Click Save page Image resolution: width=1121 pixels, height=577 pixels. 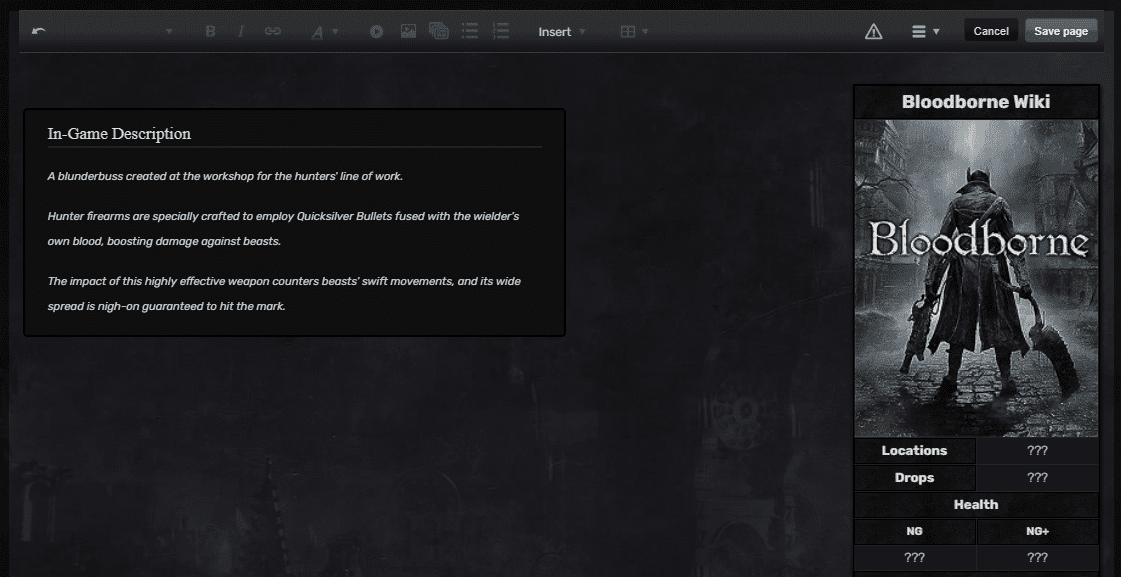pos(1061,31)
